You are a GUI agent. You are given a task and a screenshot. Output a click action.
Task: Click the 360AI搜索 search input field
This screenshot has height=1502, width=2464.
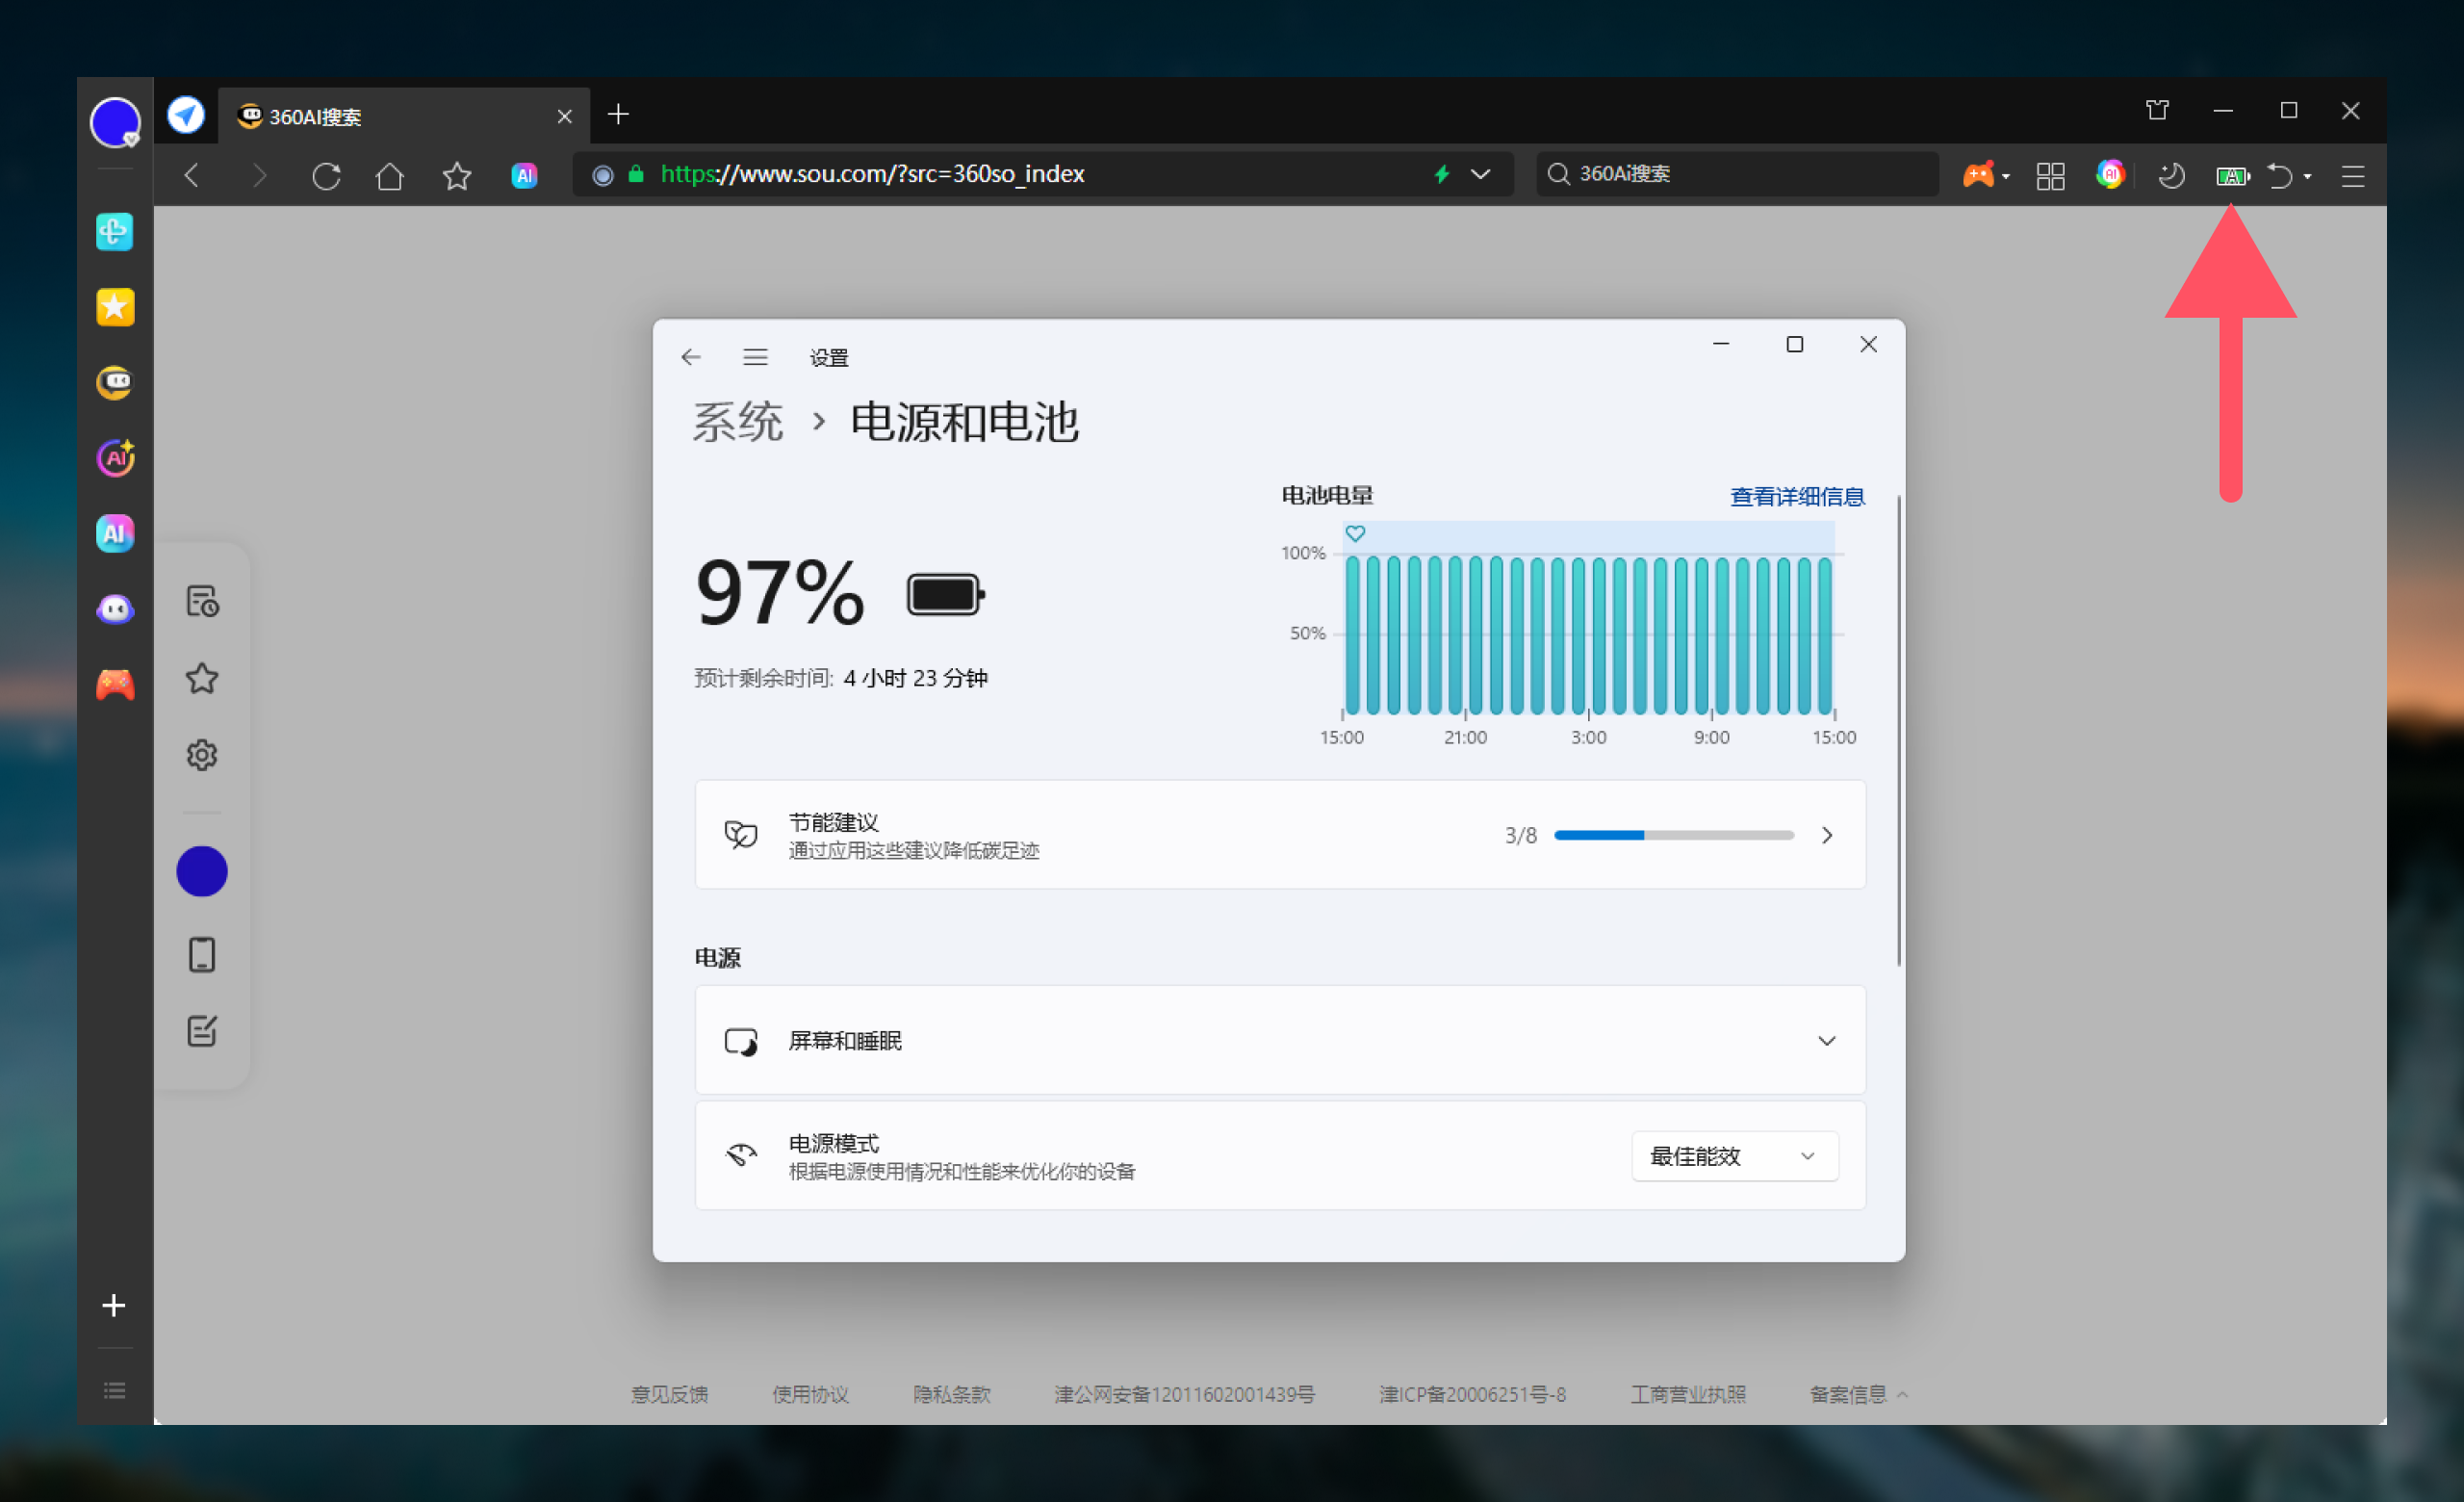click(1740, 174)
